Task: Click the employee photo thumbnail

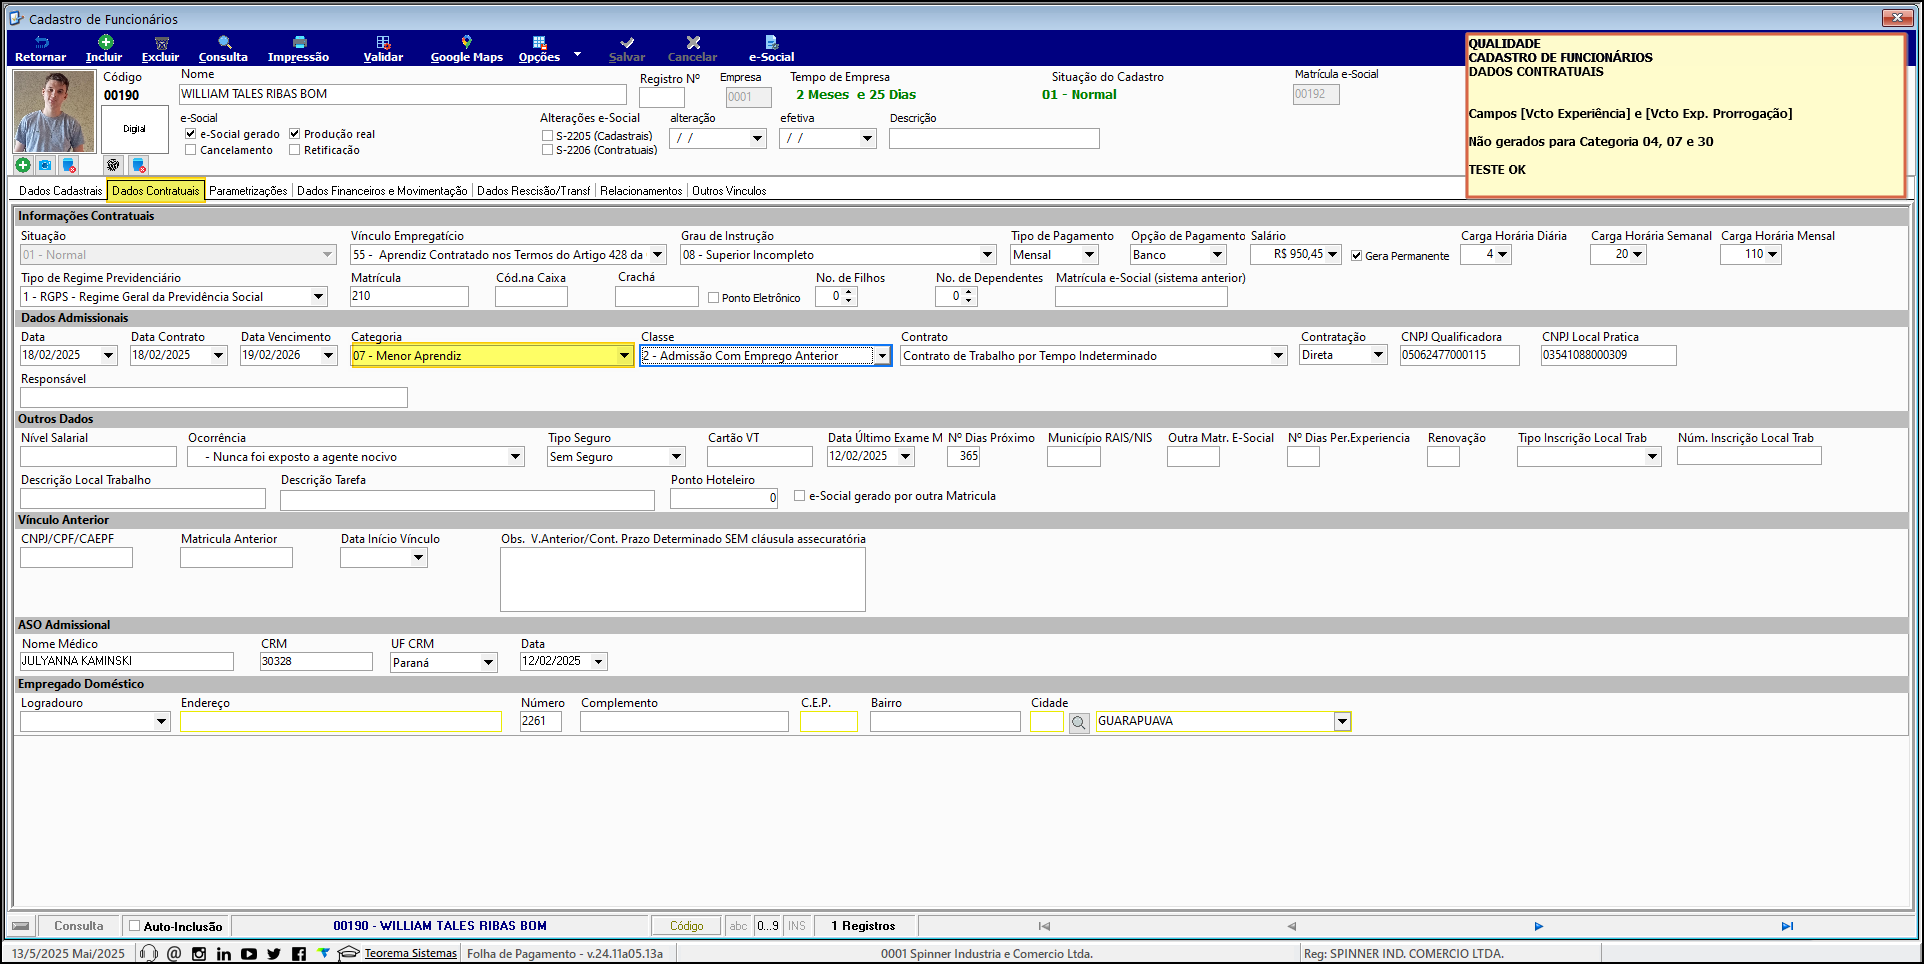Action: (x=54, y=112)
